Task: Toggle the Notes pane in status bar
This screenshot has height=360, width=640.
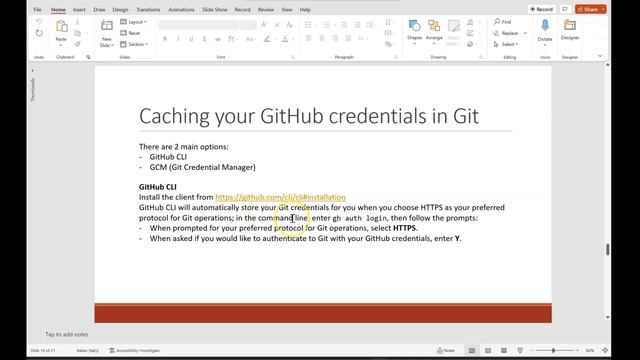Action: [446, 350]
